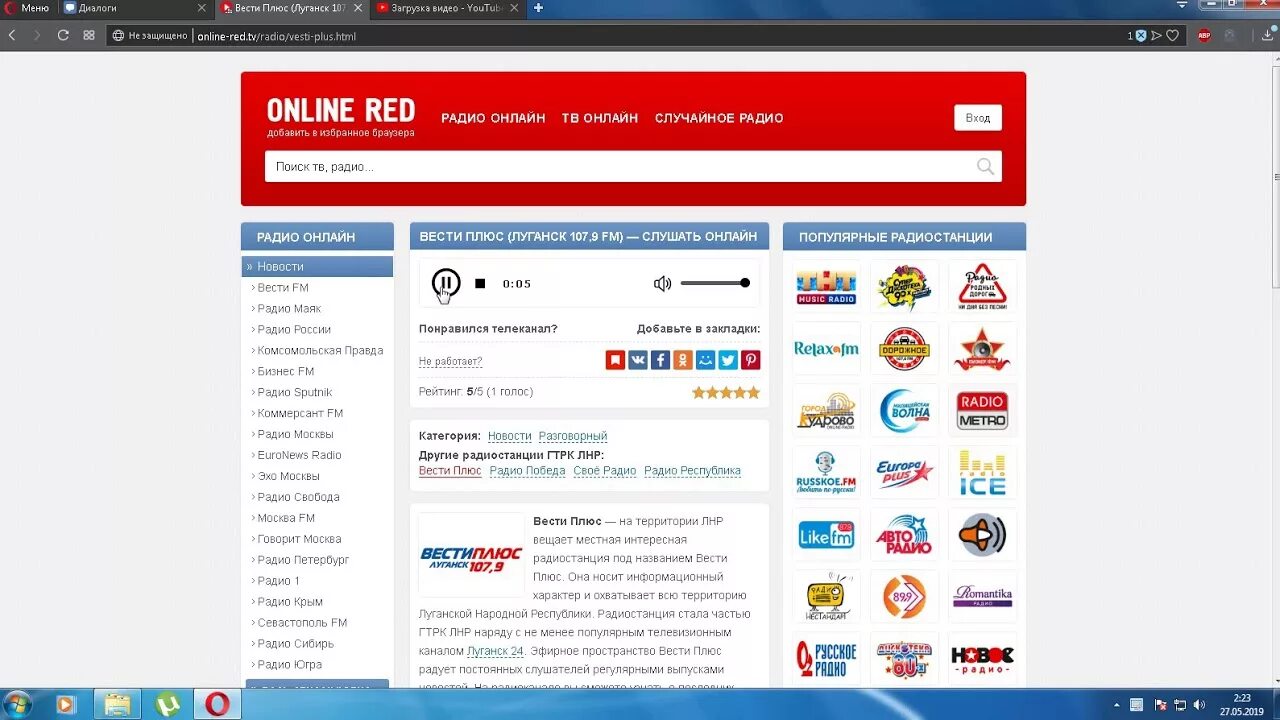Mute the radio player speaker icon
The height and width of the screenshot is (720, 1280).
pyautogui.click(x=662, y=284)
